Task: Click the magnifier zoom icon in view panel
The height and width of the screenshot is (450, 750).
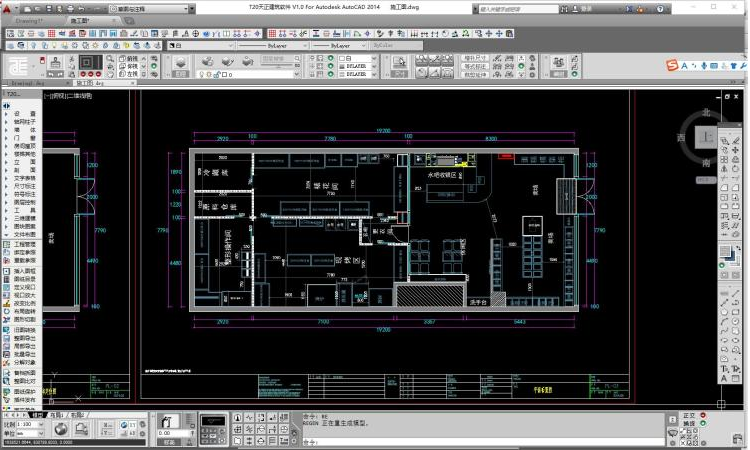Action: tap(110, 58)
